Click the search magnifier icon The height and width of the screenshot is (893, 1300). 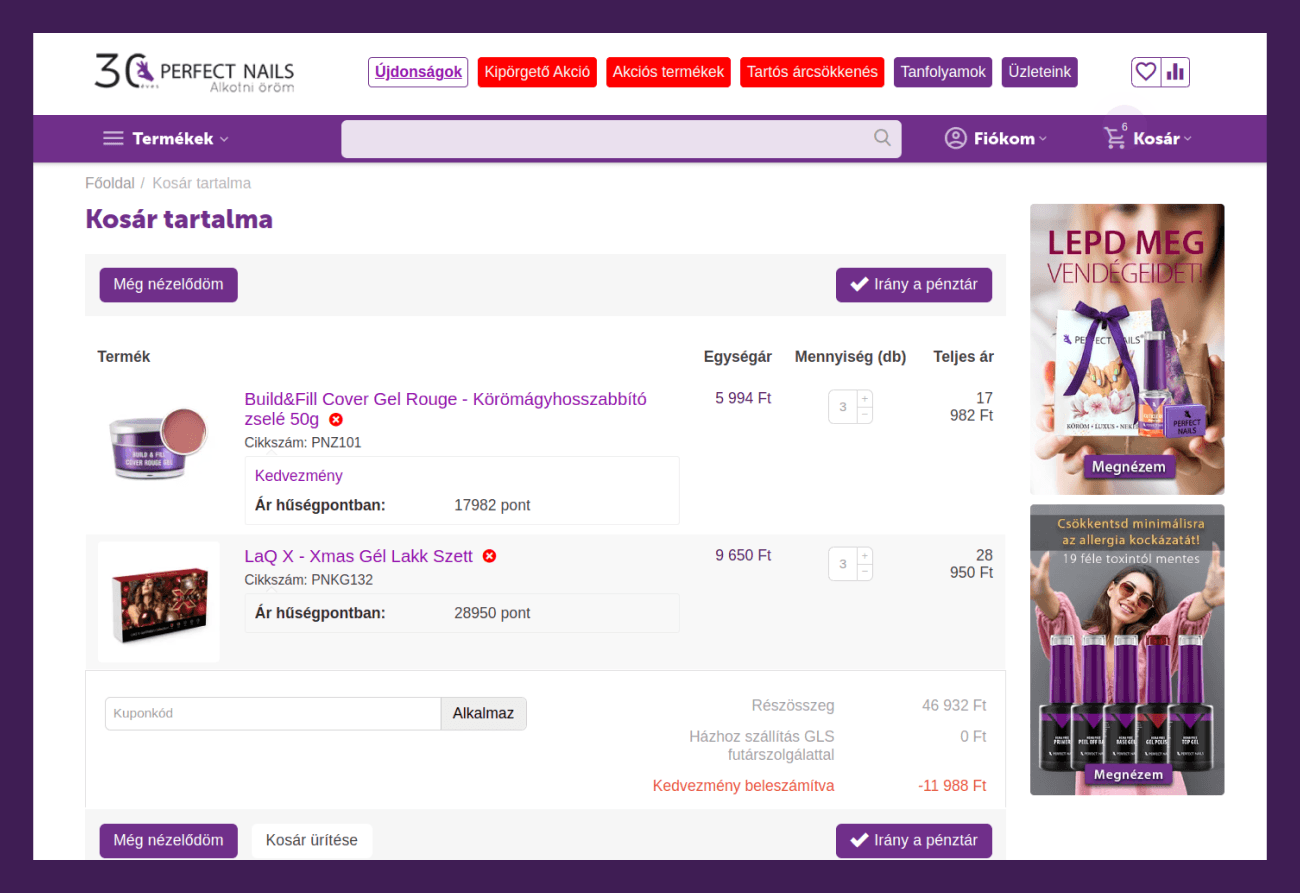[882, 138]
